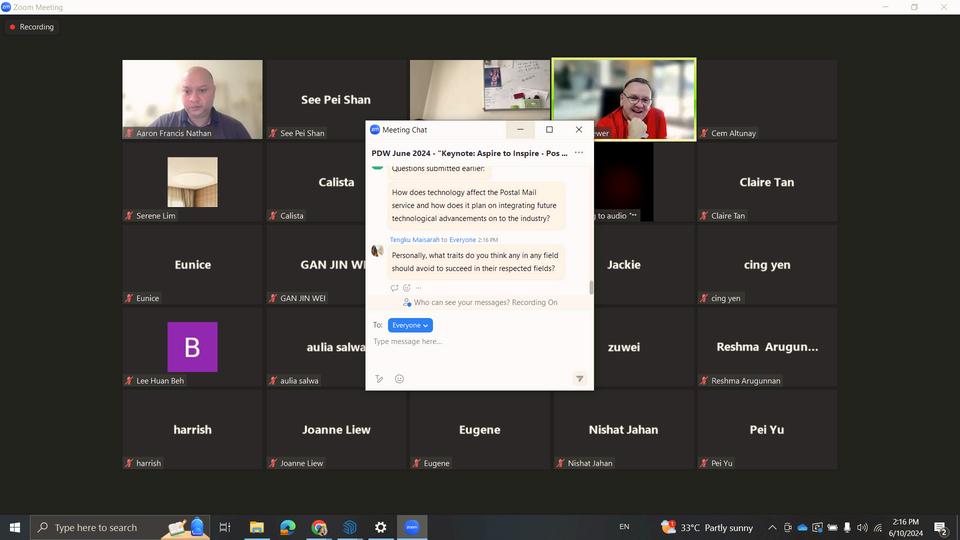Open the blue cube app on taskbar
This screenshot has width=960, height=540.
pos(350,527)
